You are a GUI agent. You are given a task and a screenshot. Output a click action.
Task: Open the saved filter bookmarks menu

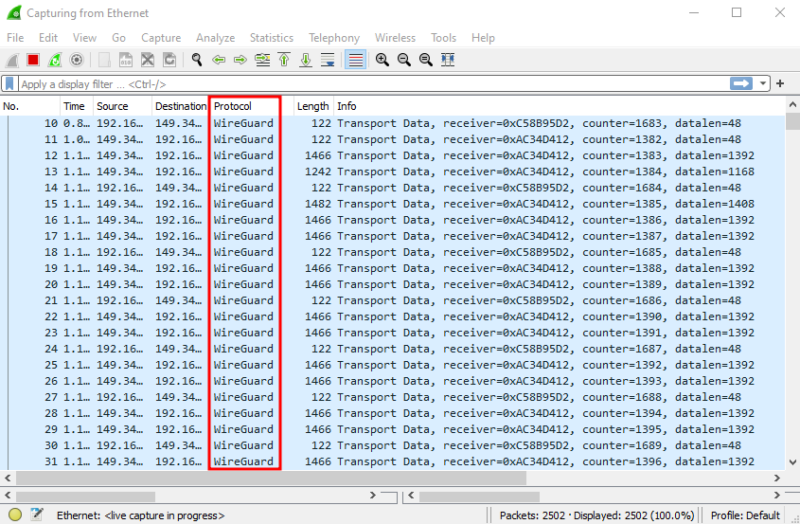[10, 84]
